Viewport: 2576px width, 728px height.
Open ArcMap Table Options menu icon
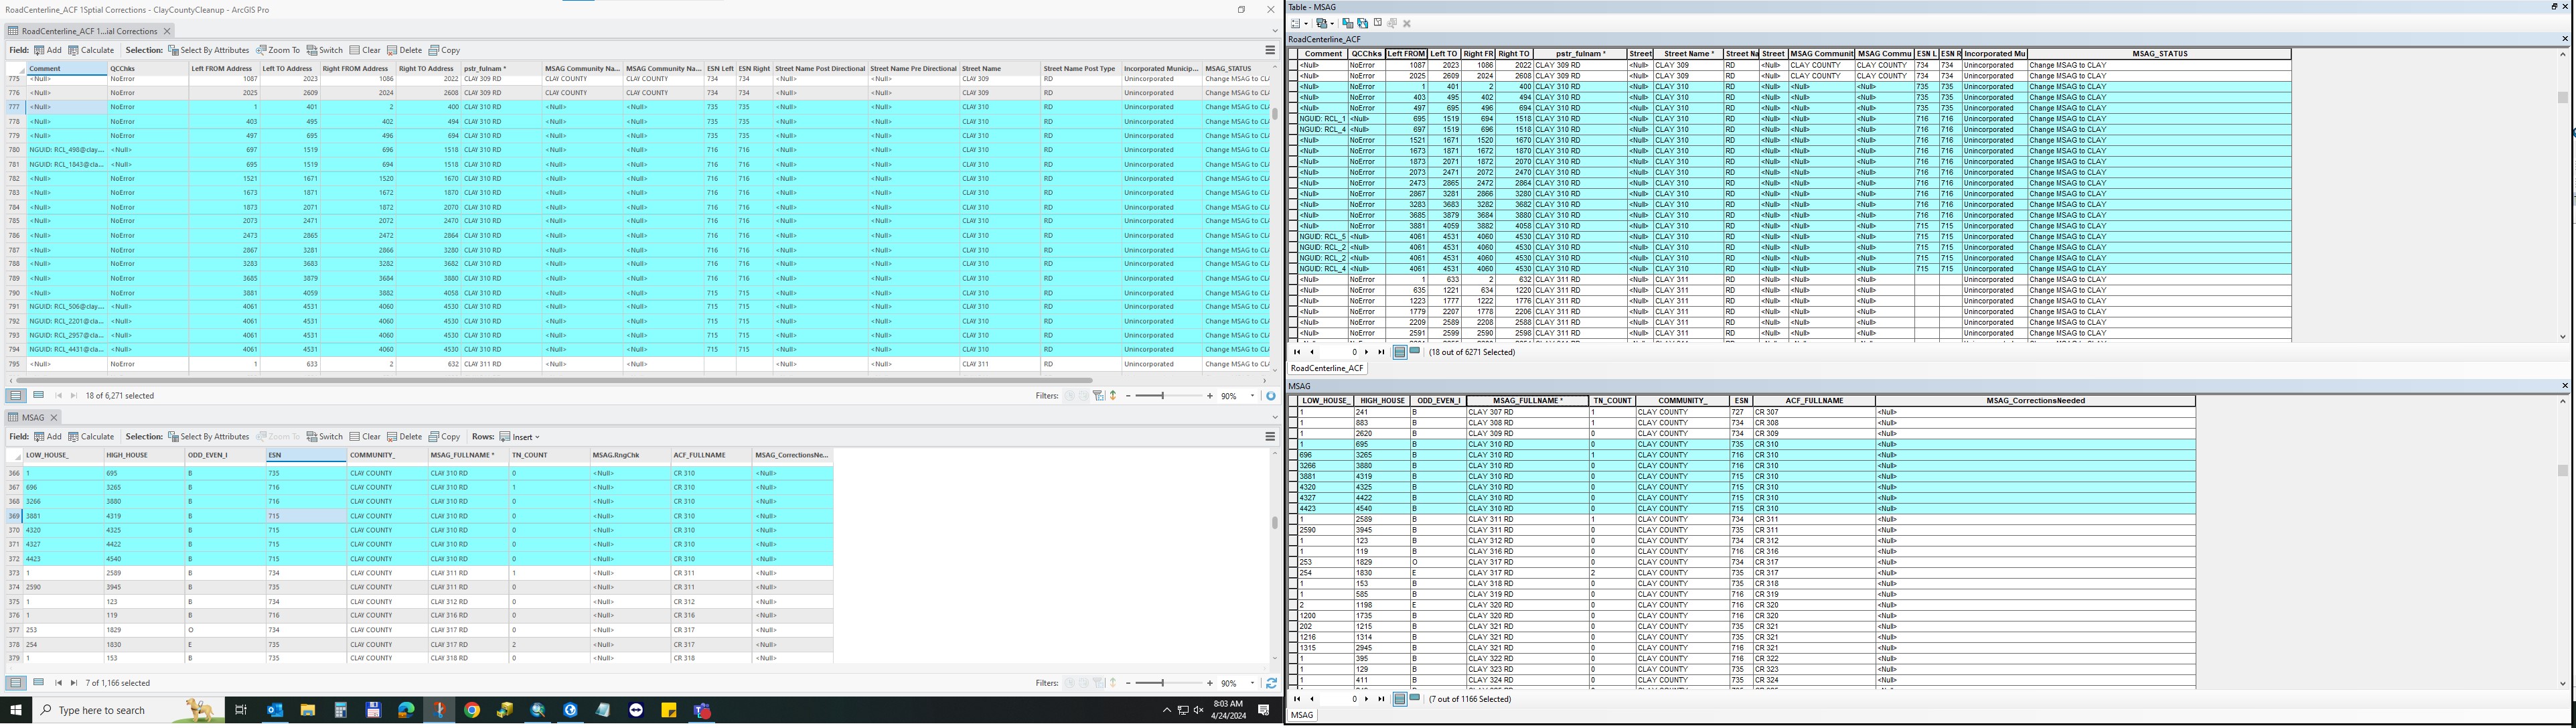click(1296, 23)
